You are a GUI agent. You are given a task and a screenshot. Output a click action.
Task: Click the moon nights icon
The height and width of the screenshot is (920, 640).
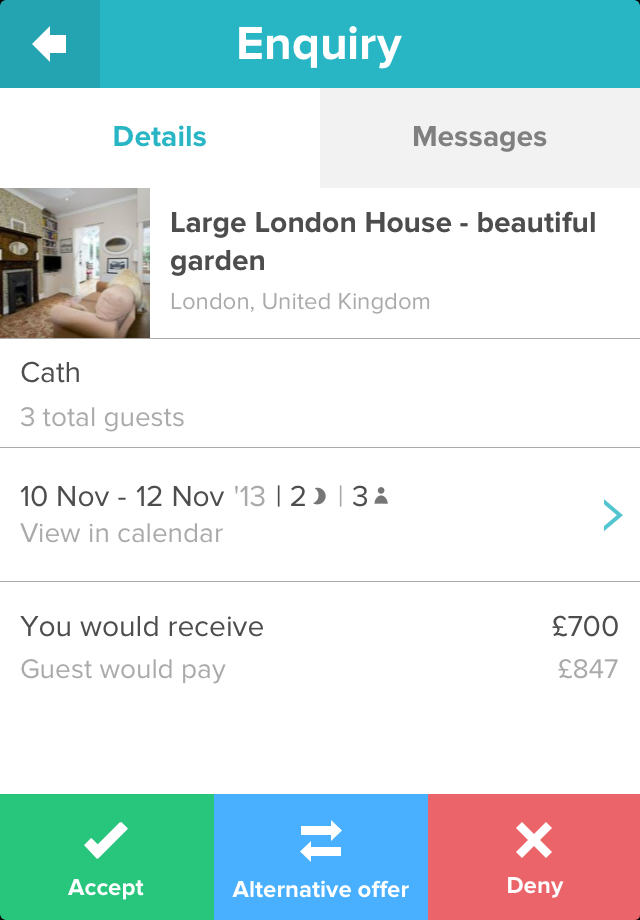[x=319, y=497]
